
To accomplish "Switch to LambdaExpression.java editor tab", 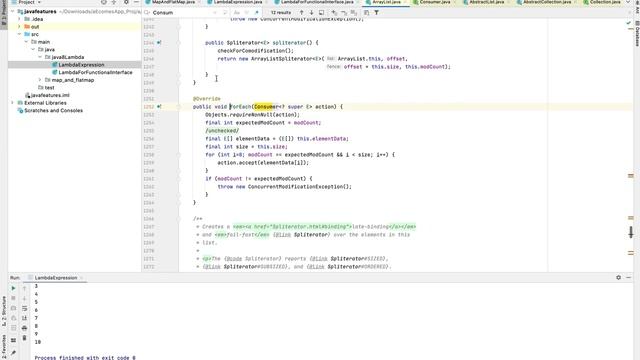I will [x=238, y=2].
